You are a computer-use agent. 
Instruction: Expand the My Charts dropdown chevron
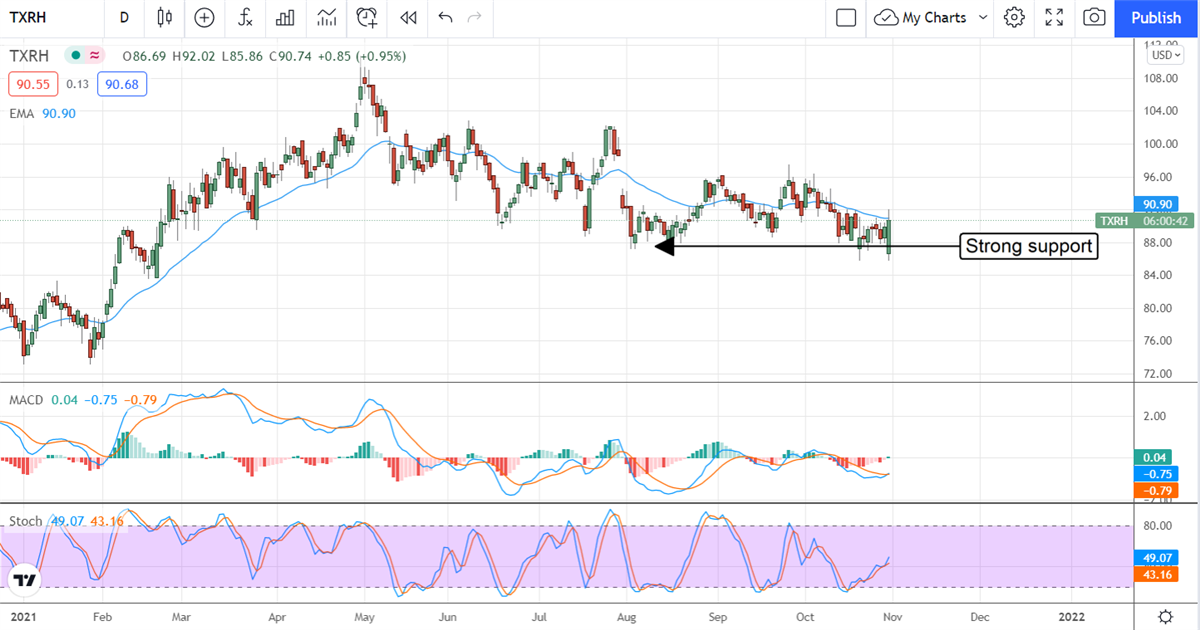click(x=983, y=17)
